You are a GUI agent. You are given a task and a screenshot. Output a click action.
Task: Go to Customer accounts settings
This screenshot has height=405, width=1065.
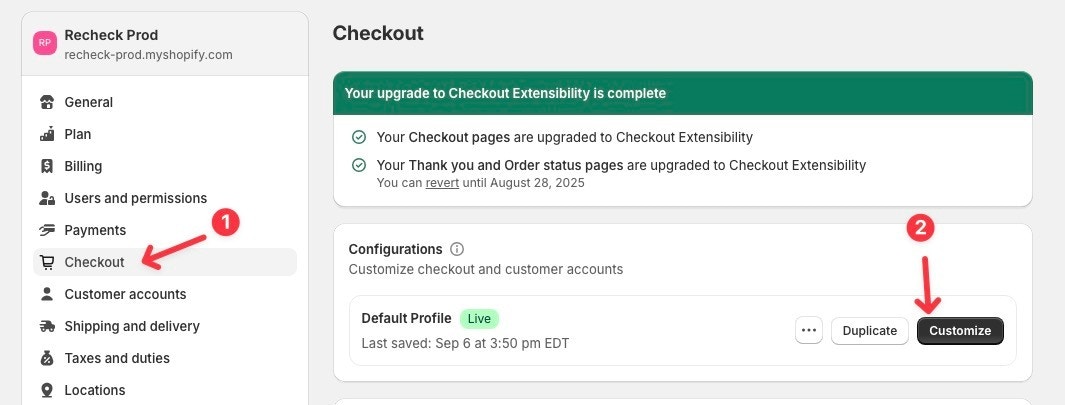125,294
